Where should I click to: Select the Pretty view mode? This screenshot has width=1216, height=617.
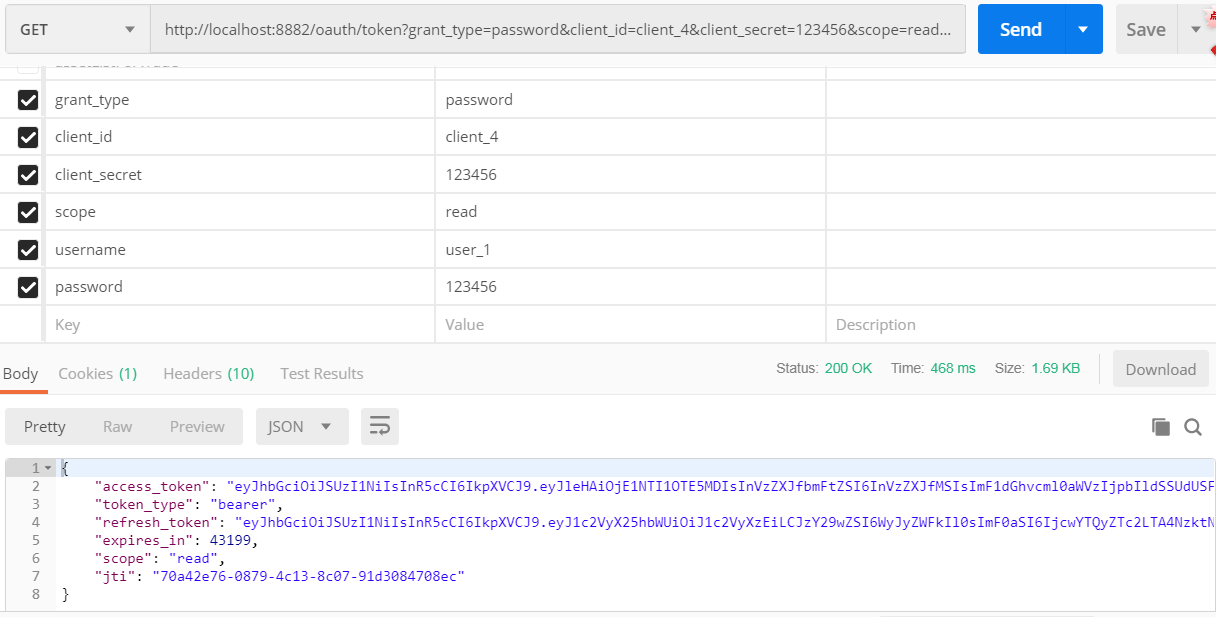pyautogui.click(x=45, y=427)
